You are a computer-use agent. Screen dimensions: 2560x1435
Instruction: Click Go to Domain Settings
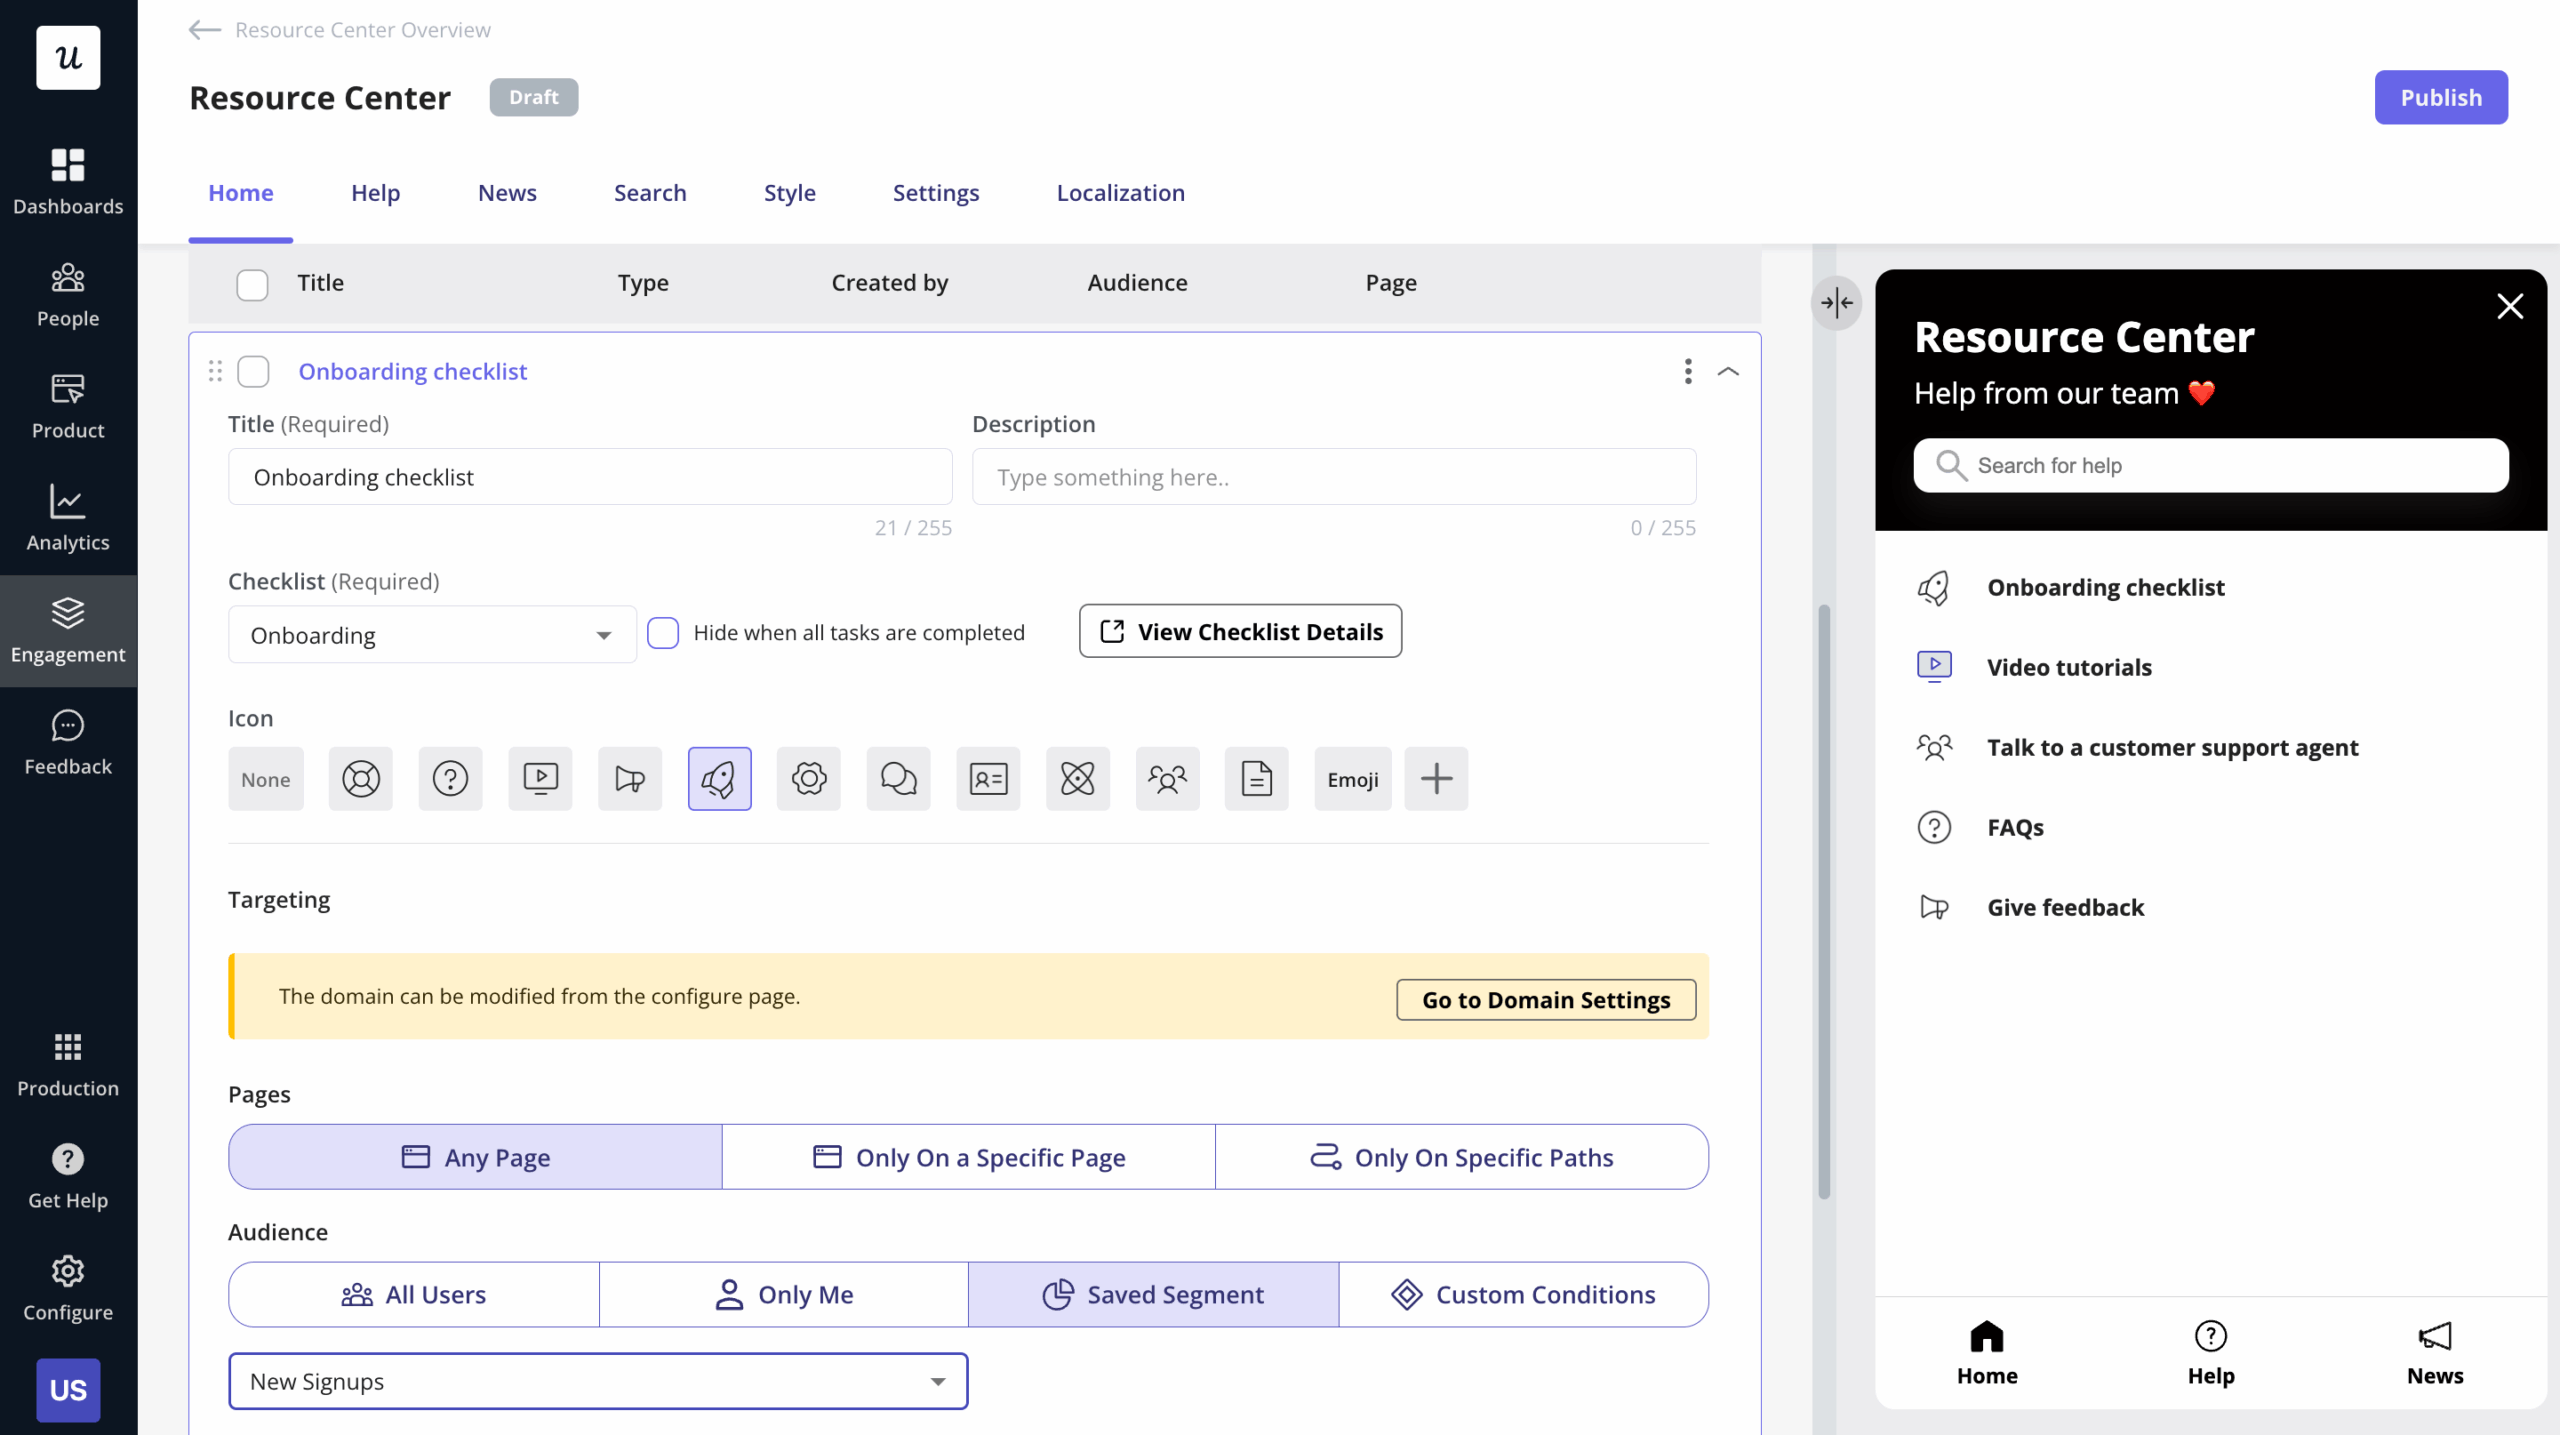pos(1545,999)
